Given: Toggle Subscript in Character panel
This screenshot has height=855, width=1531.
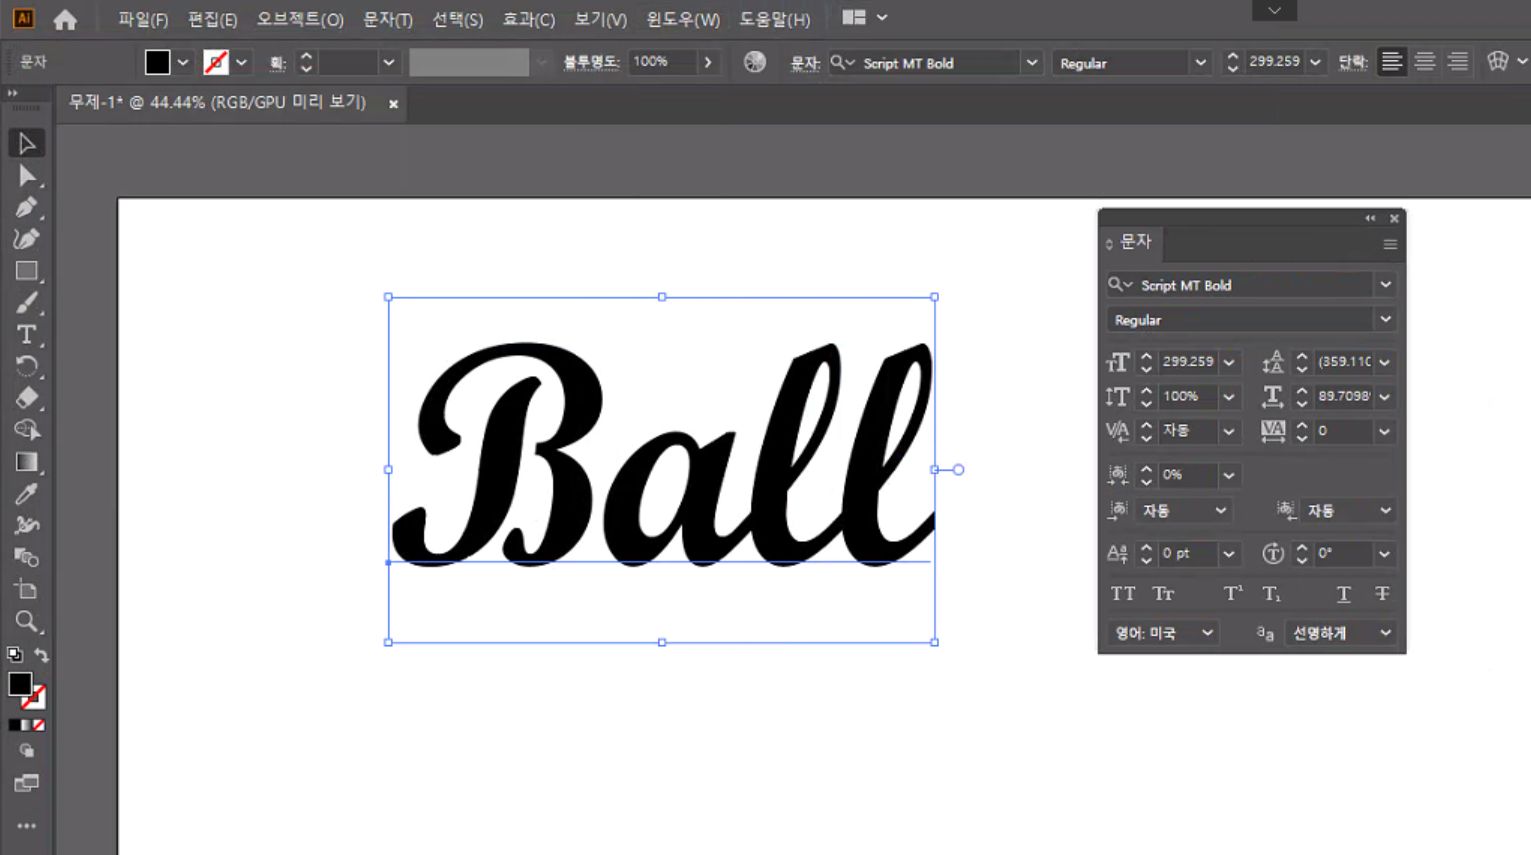Looking at the screenshot, I should [1271, 594].
